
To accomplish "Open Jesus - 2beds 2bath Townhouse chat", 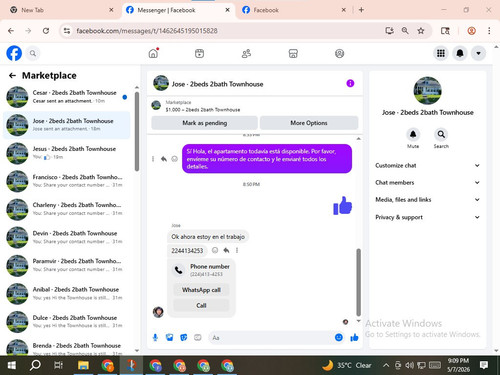I will (66, 153).
